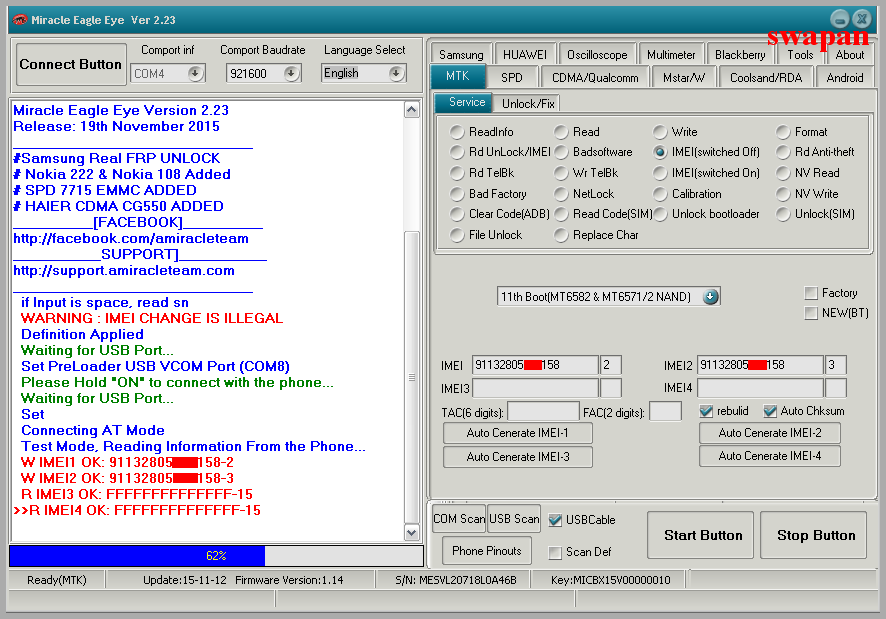Click the IMEI2 input field
Screen dimensions: 886x619
point(760,365)
